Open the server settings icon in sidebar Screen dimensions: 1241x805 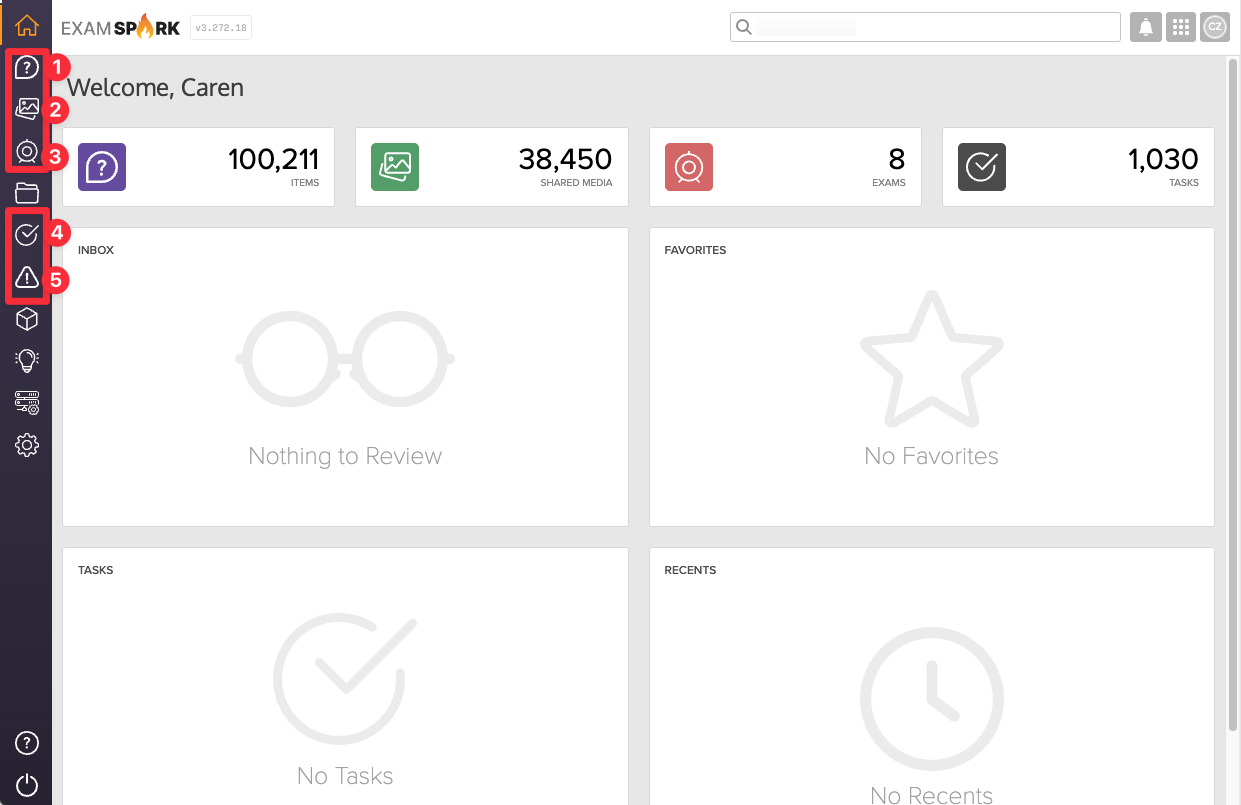(x=27, y=403)
